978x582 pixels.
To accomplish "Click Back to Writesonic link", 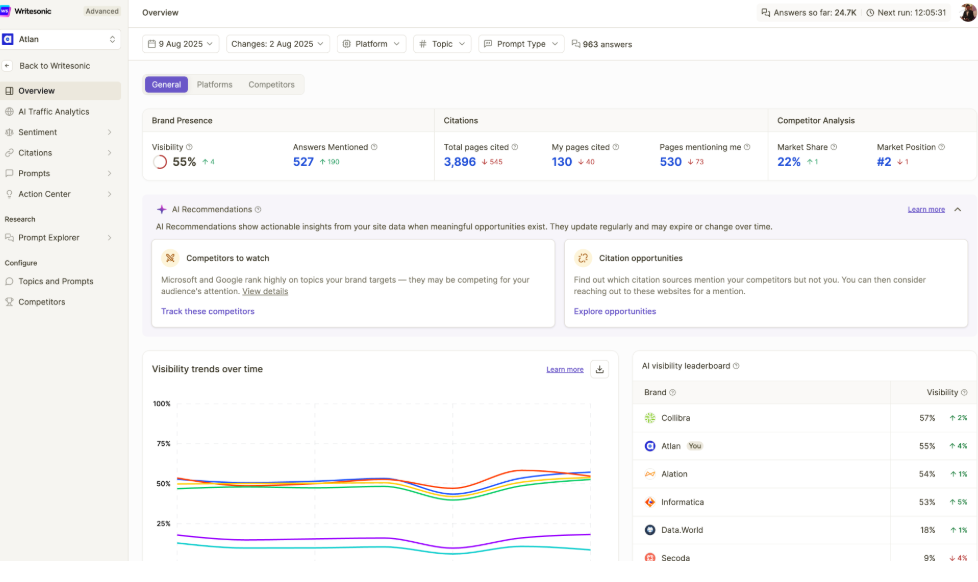I will pos(54,65).
